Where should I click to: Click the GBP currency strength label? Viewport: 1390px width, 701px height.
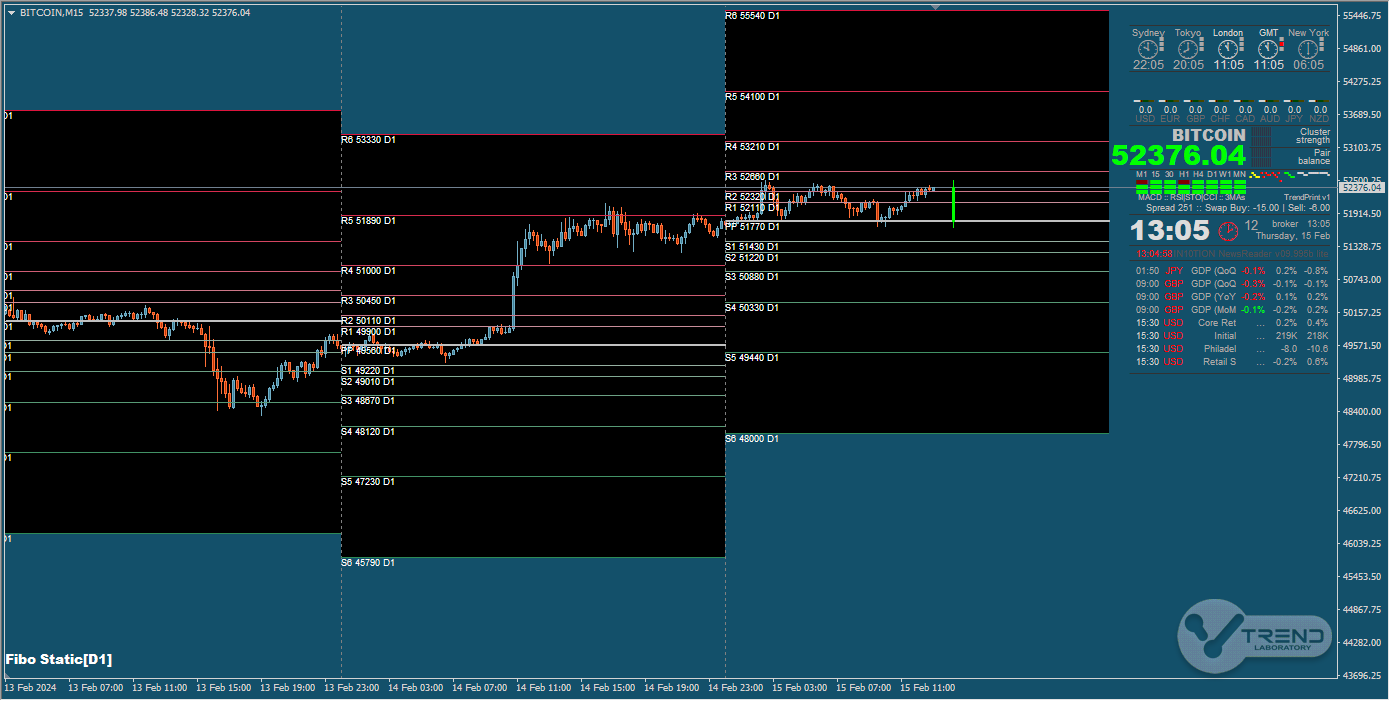[1195, 119]
